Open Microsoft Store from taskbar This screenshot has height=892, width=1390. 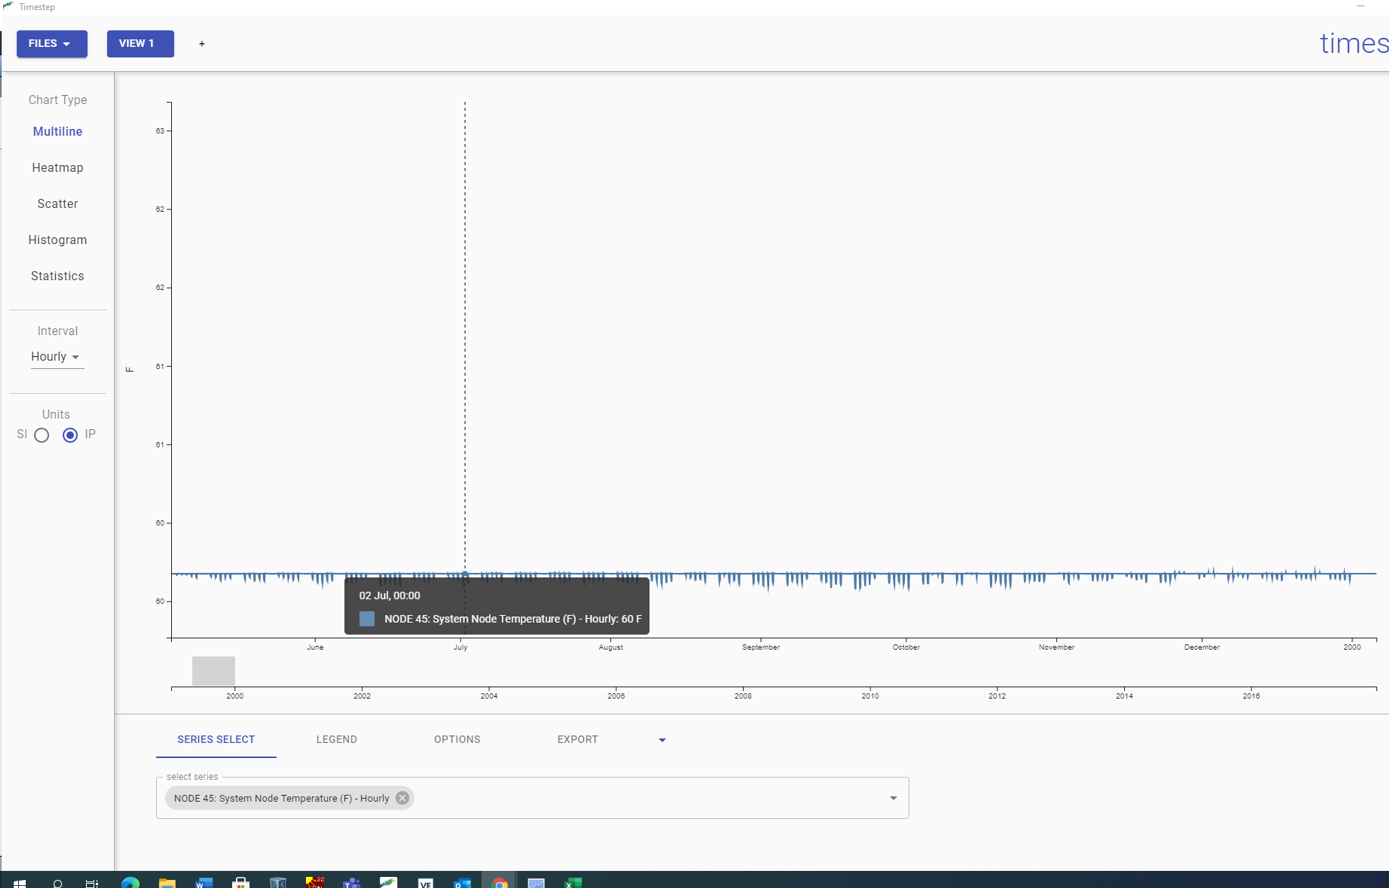241,884
